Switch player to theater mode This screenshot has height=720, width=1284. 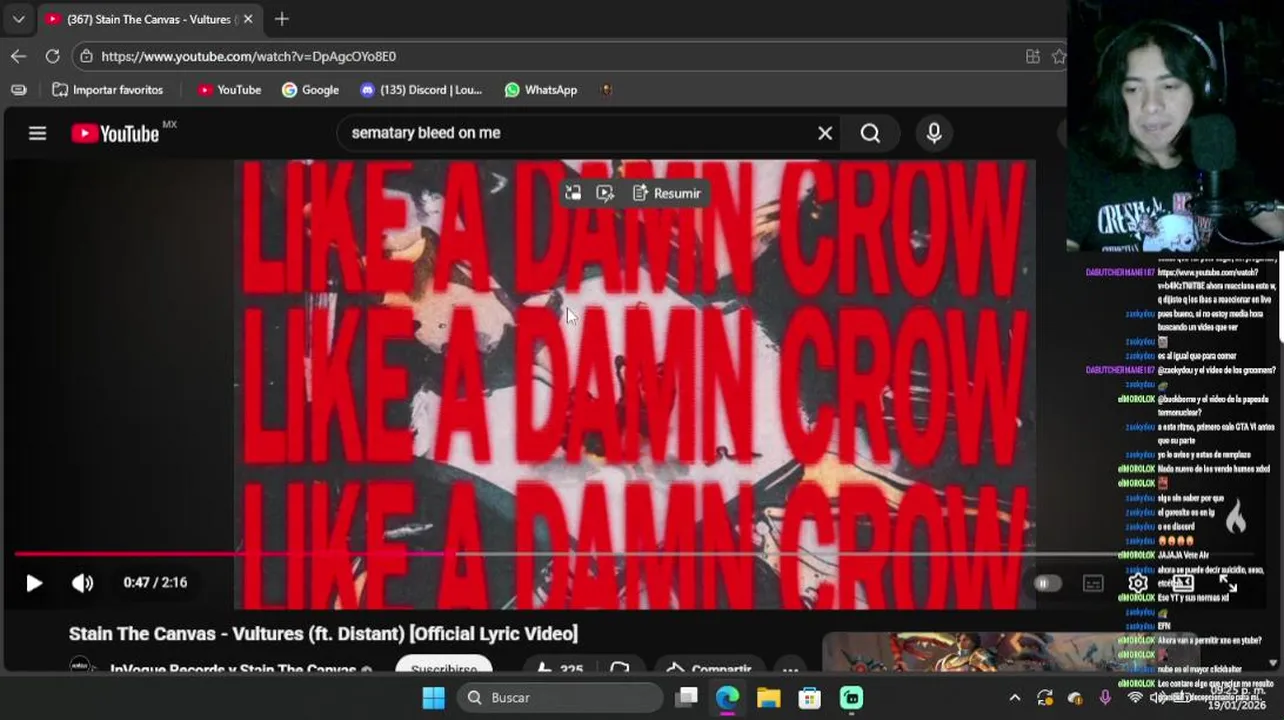tap(1183, 584)
